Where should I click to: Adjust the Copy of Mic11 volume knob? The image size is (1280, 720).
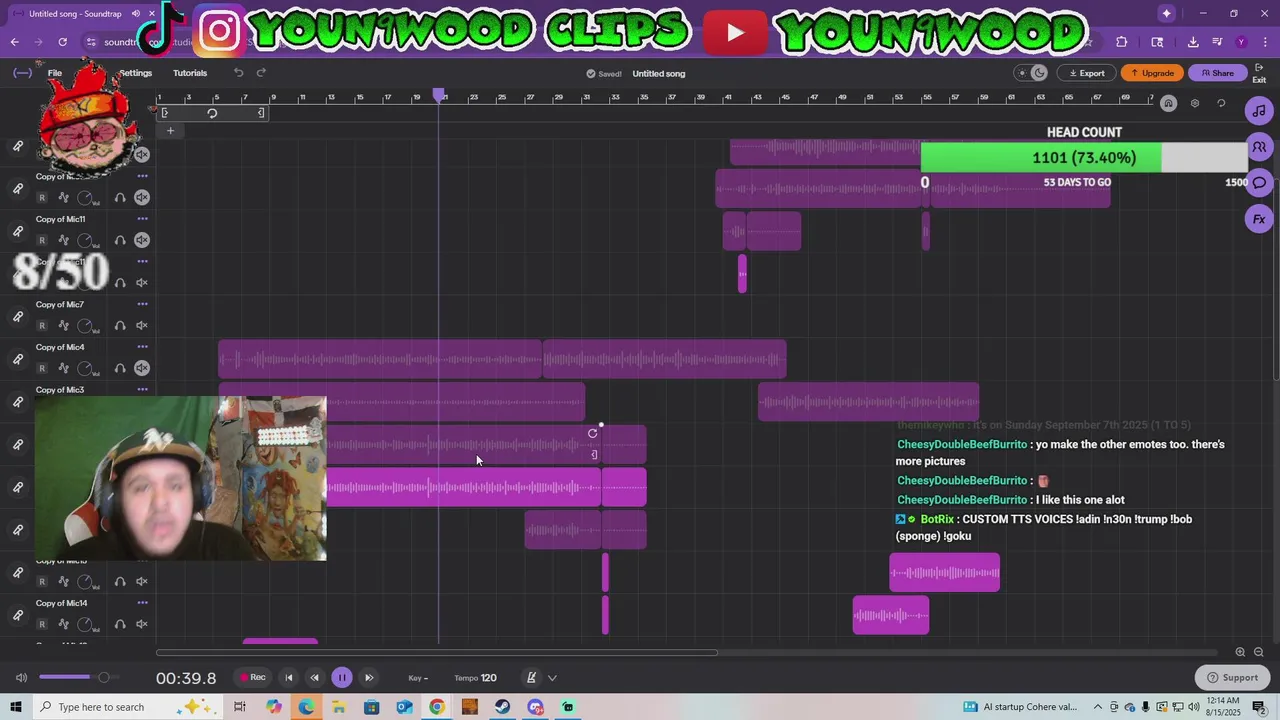[86, 240]
